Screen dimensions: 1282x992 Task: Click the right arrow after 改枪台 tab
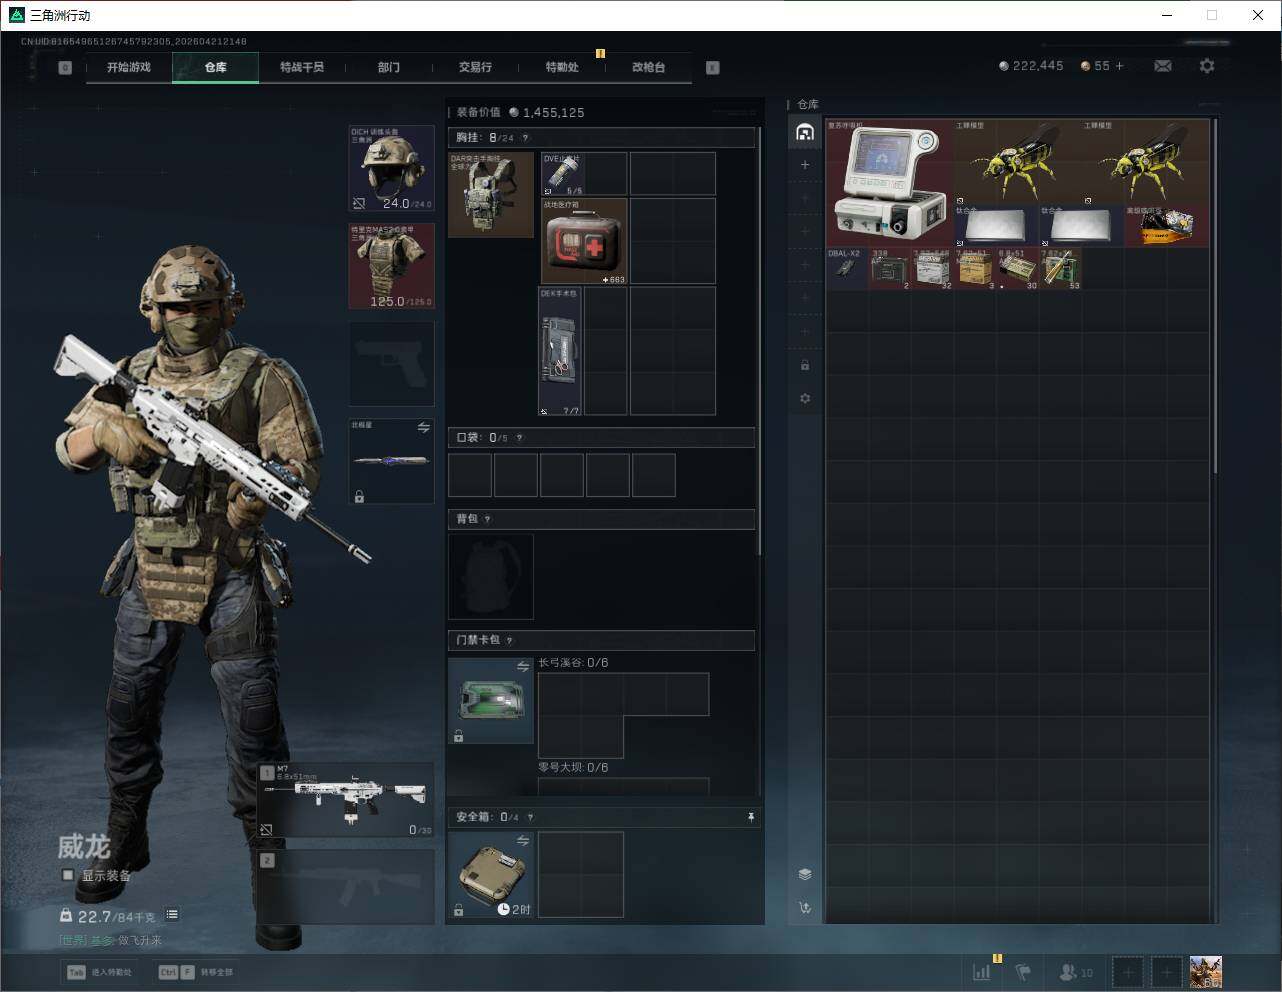click(x=713, y=68)
